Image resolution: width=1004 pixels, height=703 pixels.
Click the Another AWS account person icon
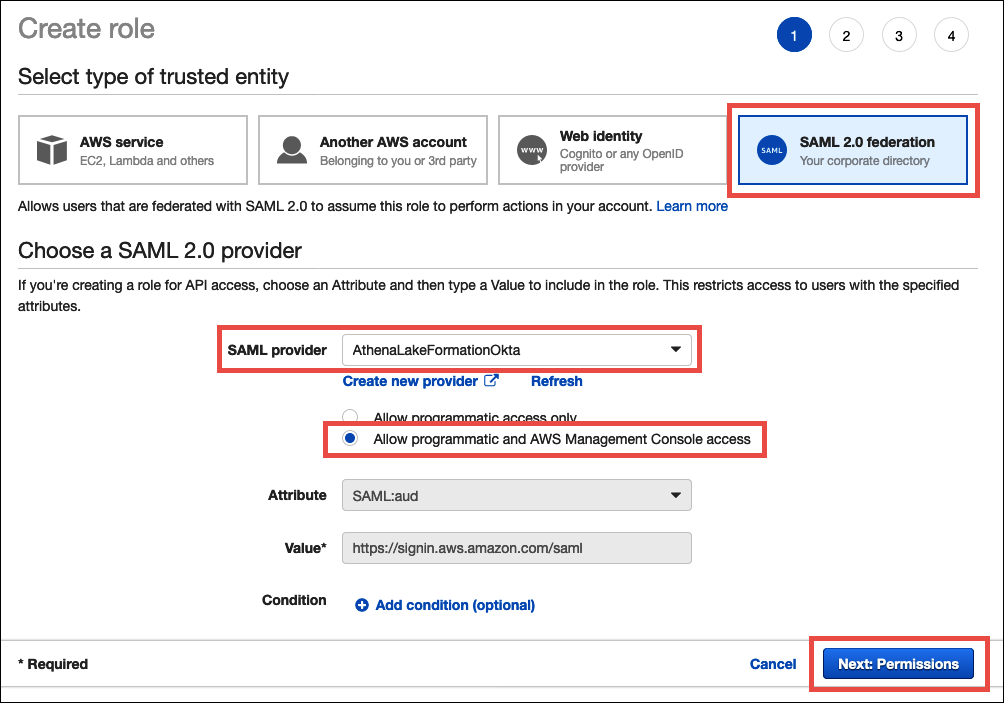click(290, 148)
